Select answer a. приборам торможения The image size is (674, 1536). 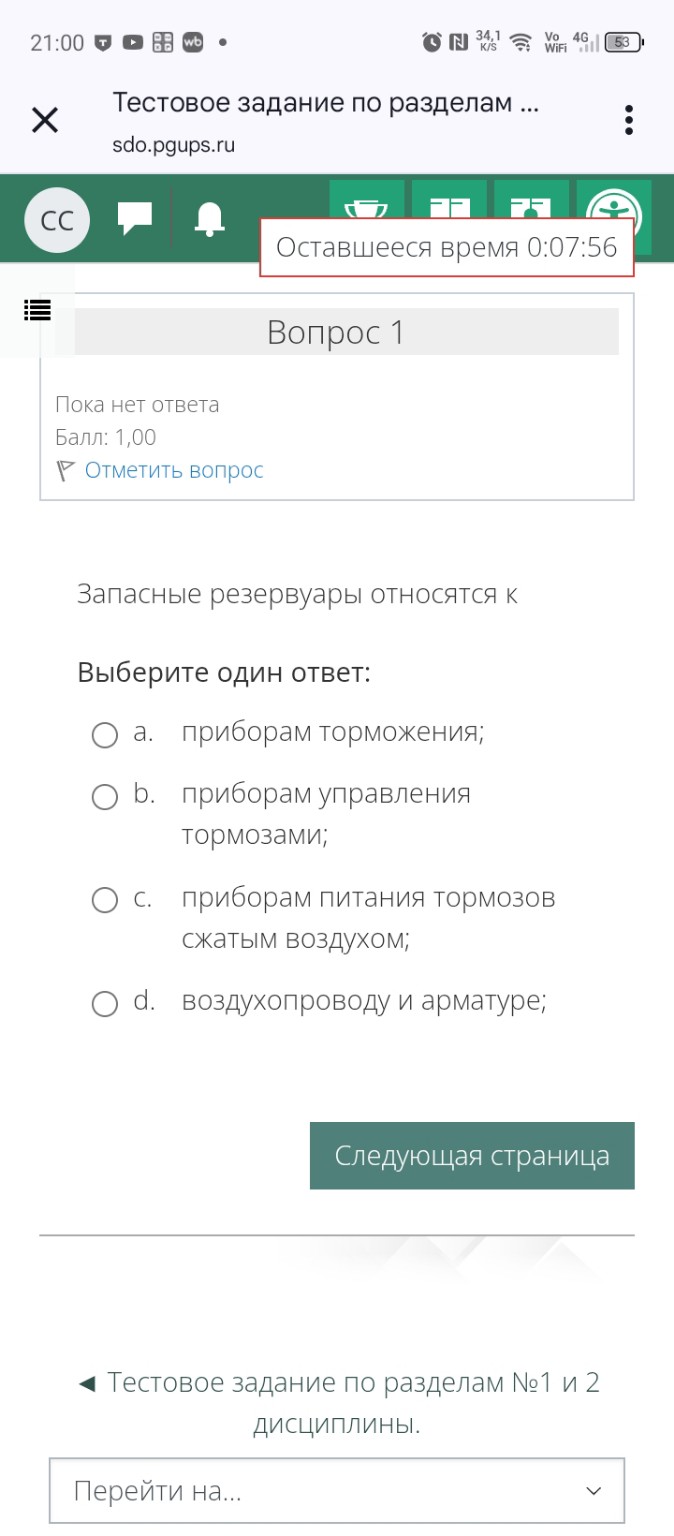point(105,735)
